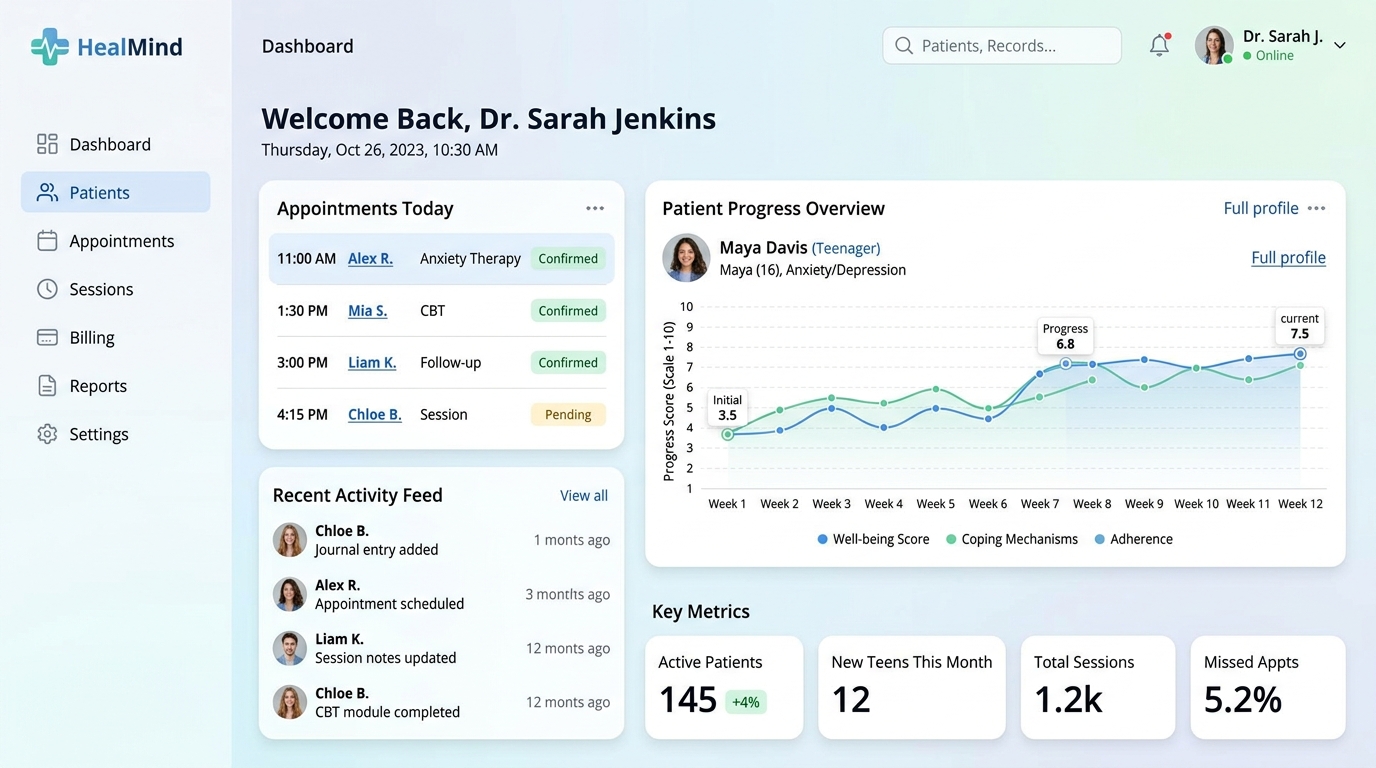Click Alex R. avatar in activity feed

(290, 594)
